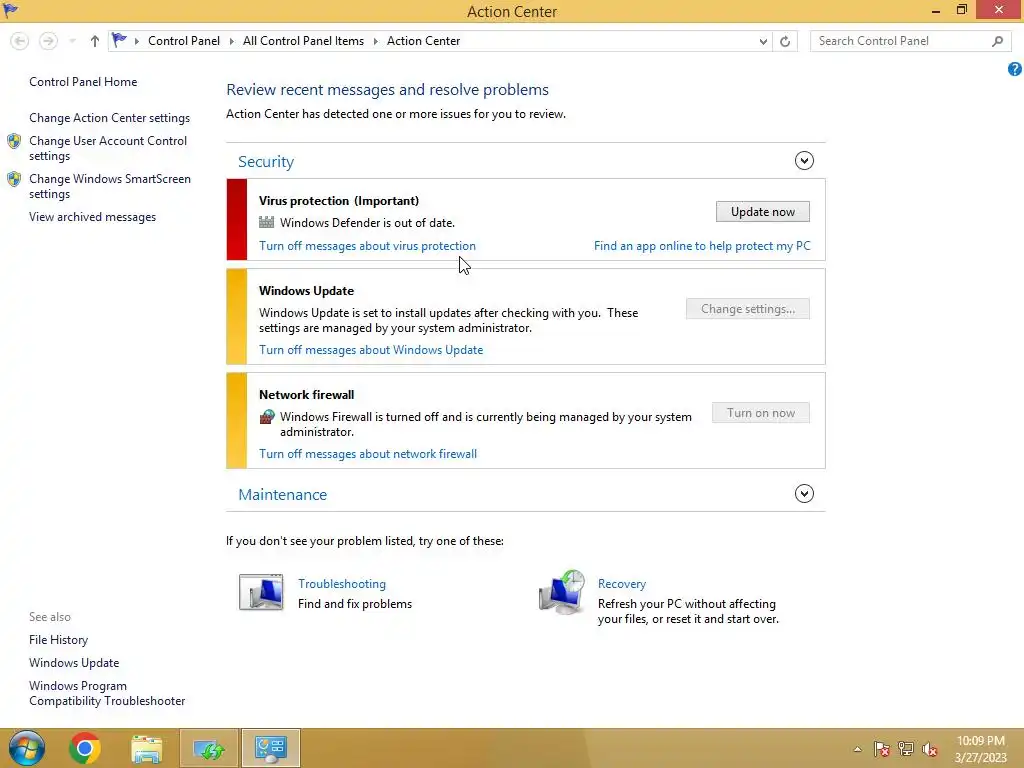The height and width of the screenshot is (768, 1024).
Task: Open Windows Program Compatibility Troubleshooter
Action: click(x=107, y=693)
